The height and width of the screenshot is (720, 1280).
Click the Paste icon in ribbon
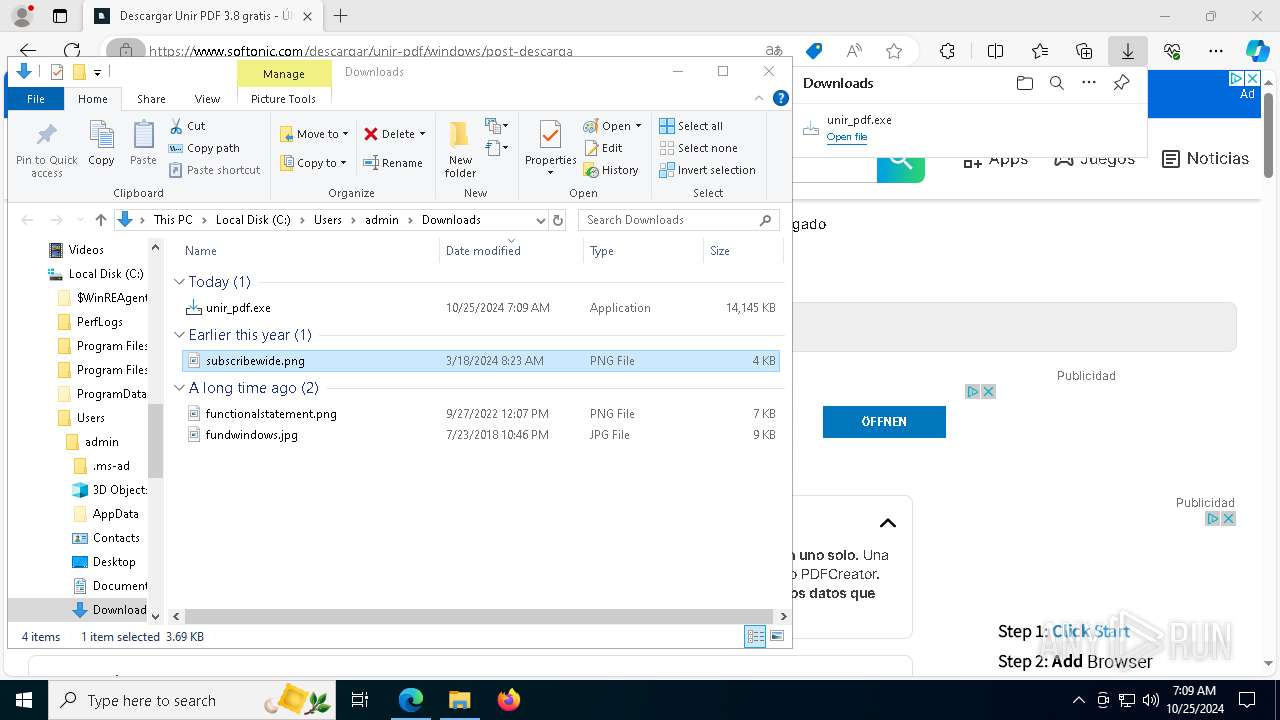tap(143, 143)
